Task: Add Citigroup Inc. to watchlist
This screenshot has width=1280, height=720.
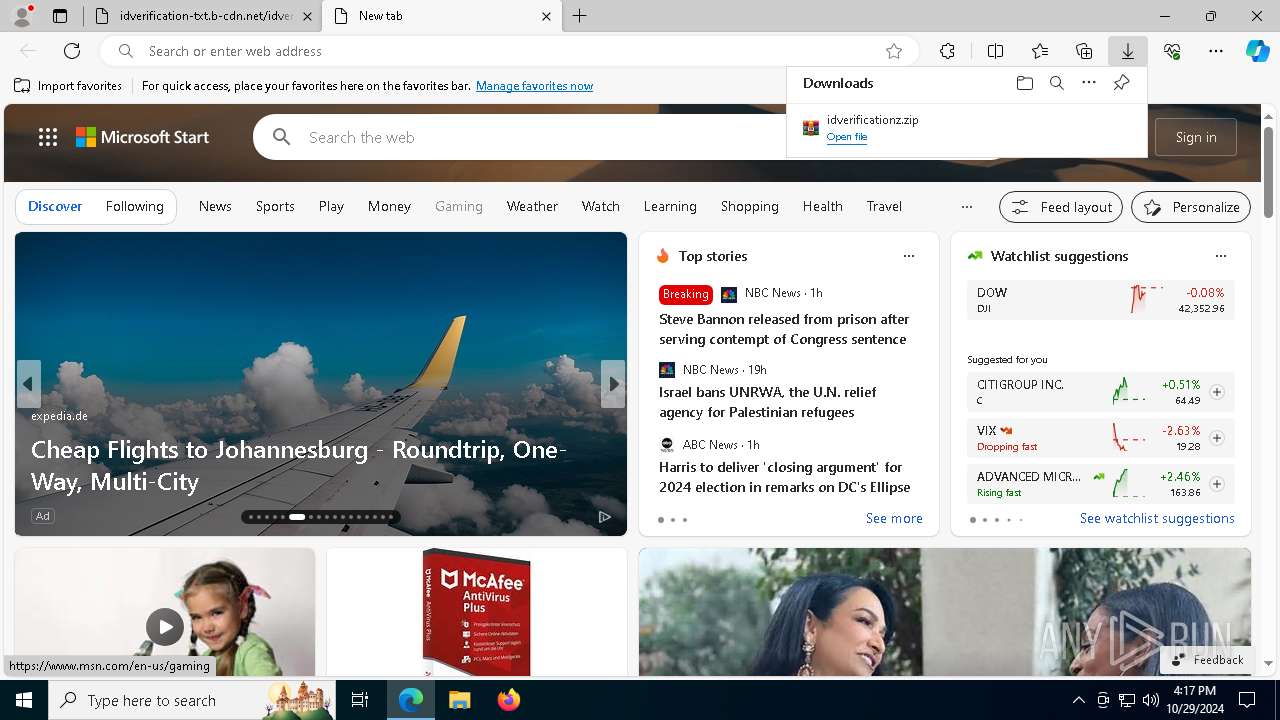Action: (x=1216, y=392)
